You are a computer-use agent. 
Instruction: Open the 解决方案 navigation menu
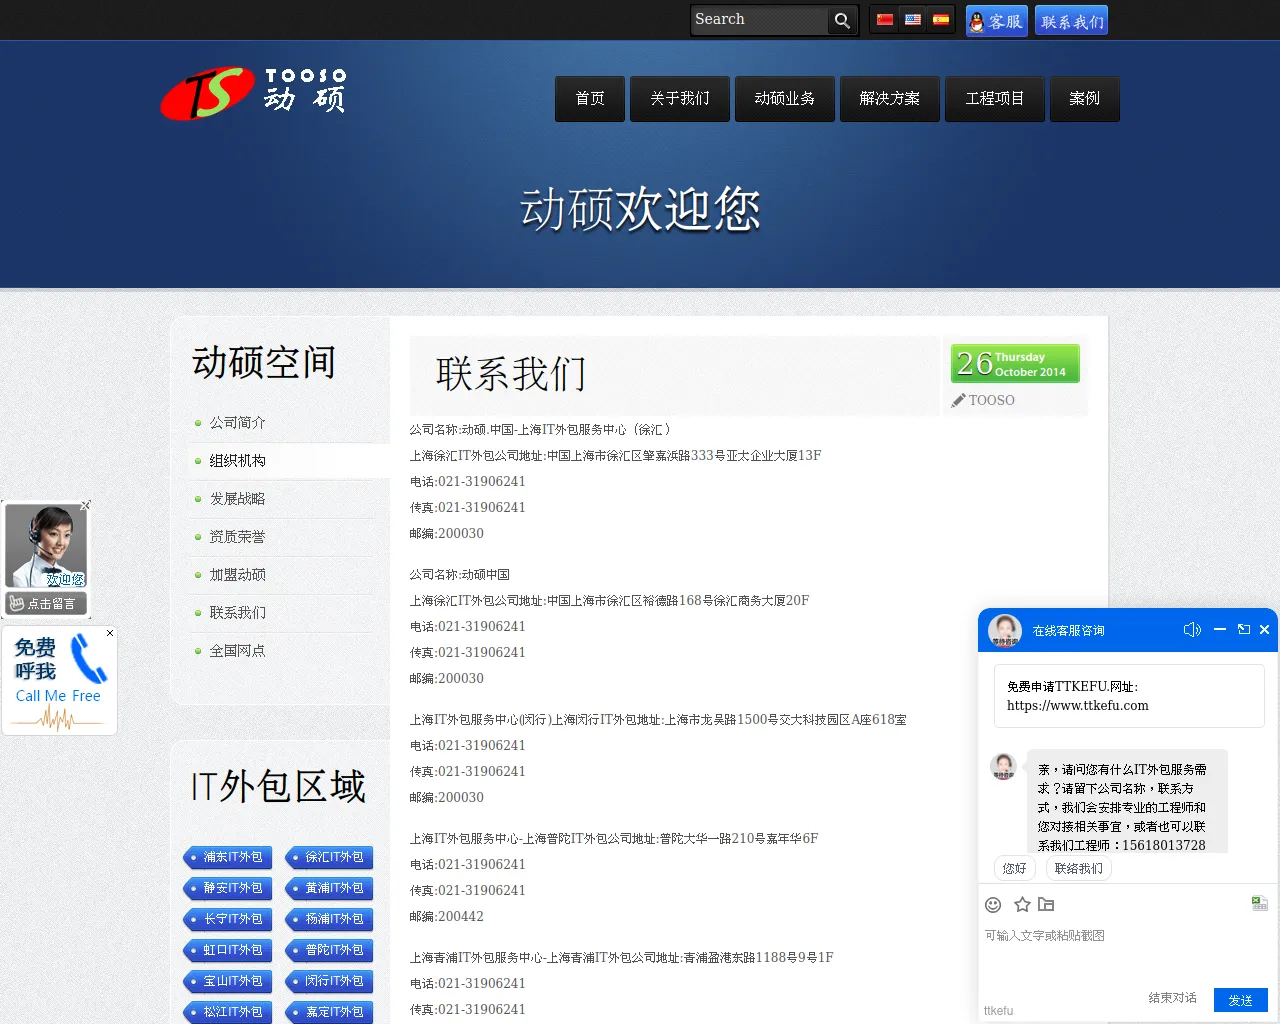(x=889, y=99)
